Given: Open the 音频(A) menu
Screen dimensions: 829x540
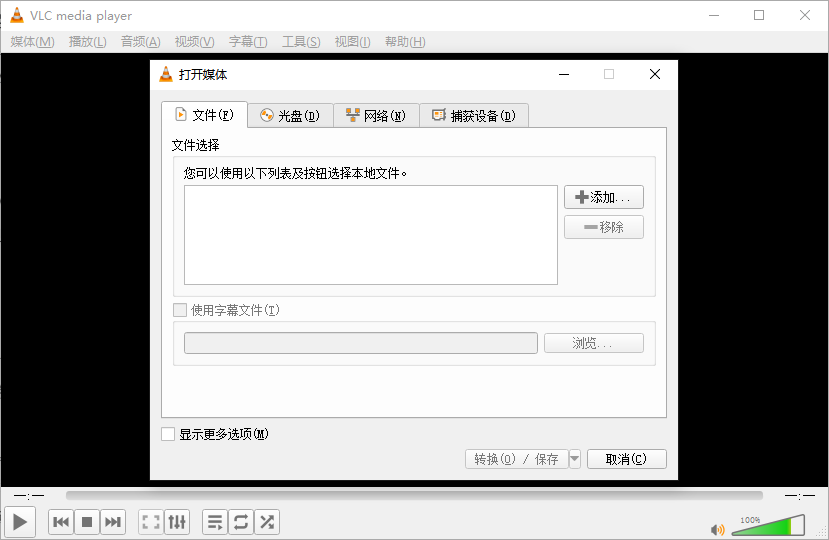Looking at the screenshot, I should tap(141, 42).
